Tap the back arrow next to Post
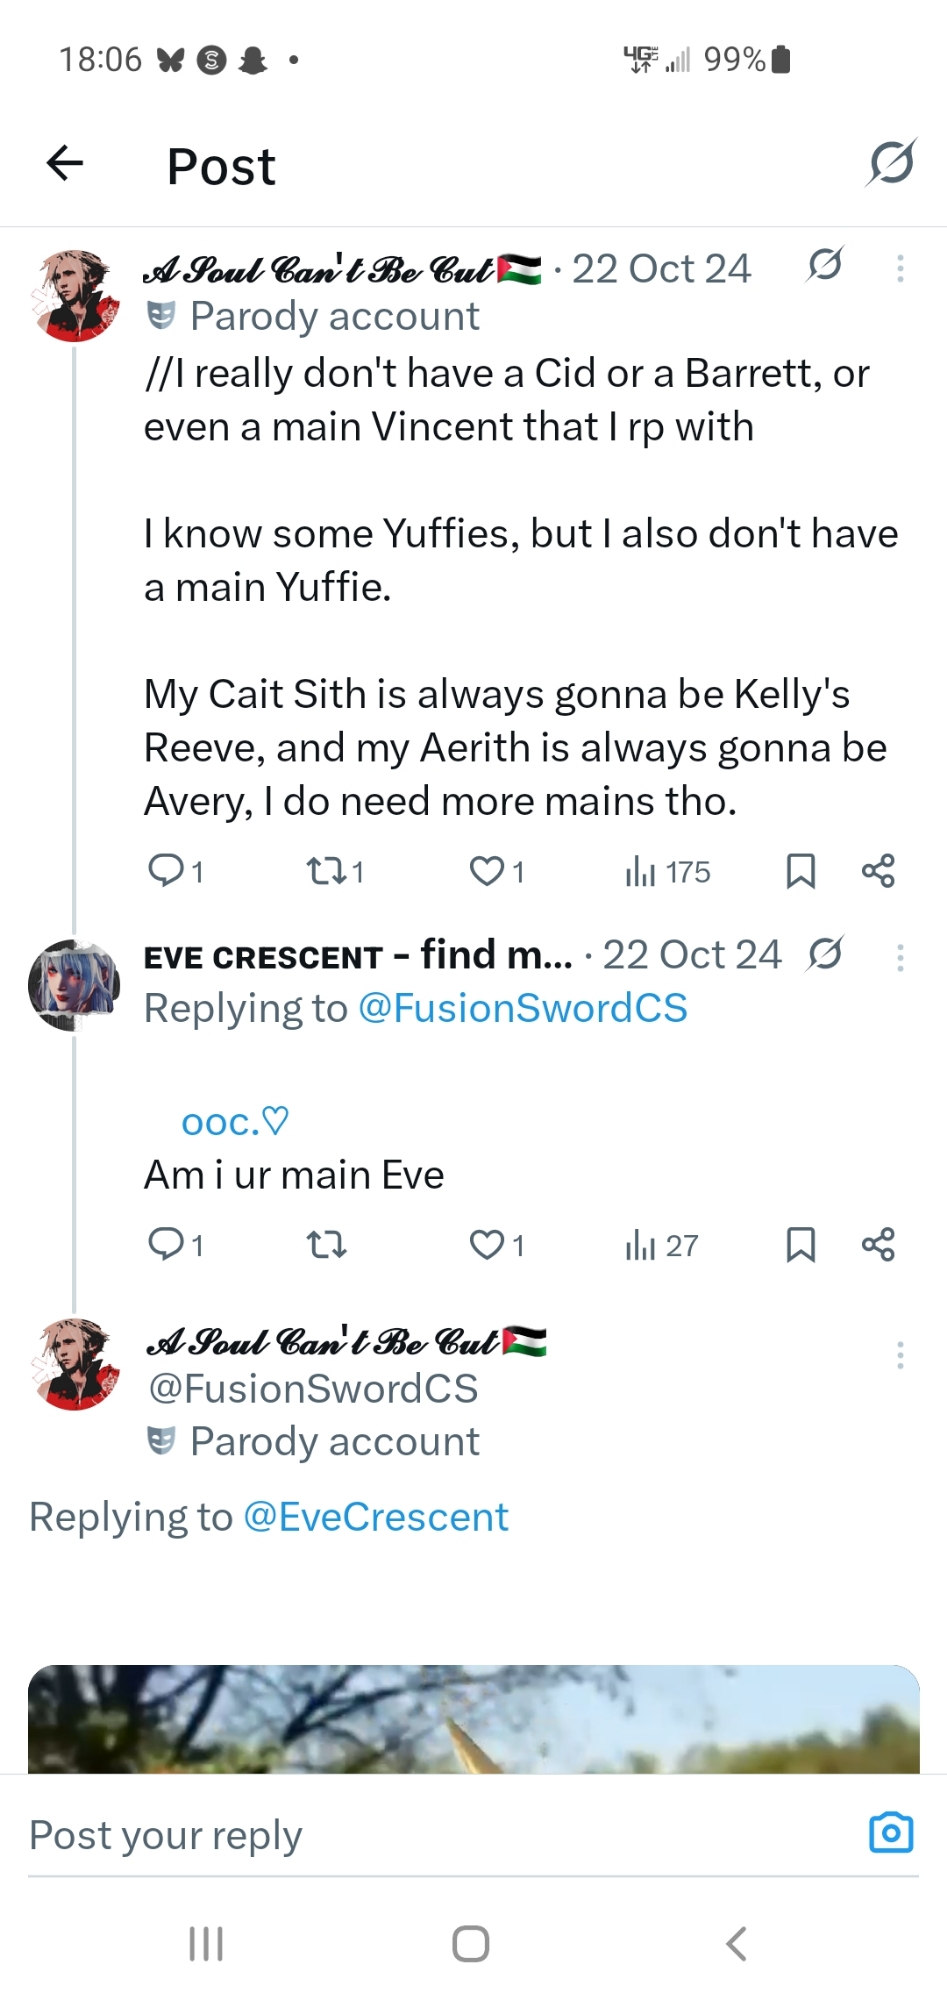The image size is (947, 2000). point(65,163)
